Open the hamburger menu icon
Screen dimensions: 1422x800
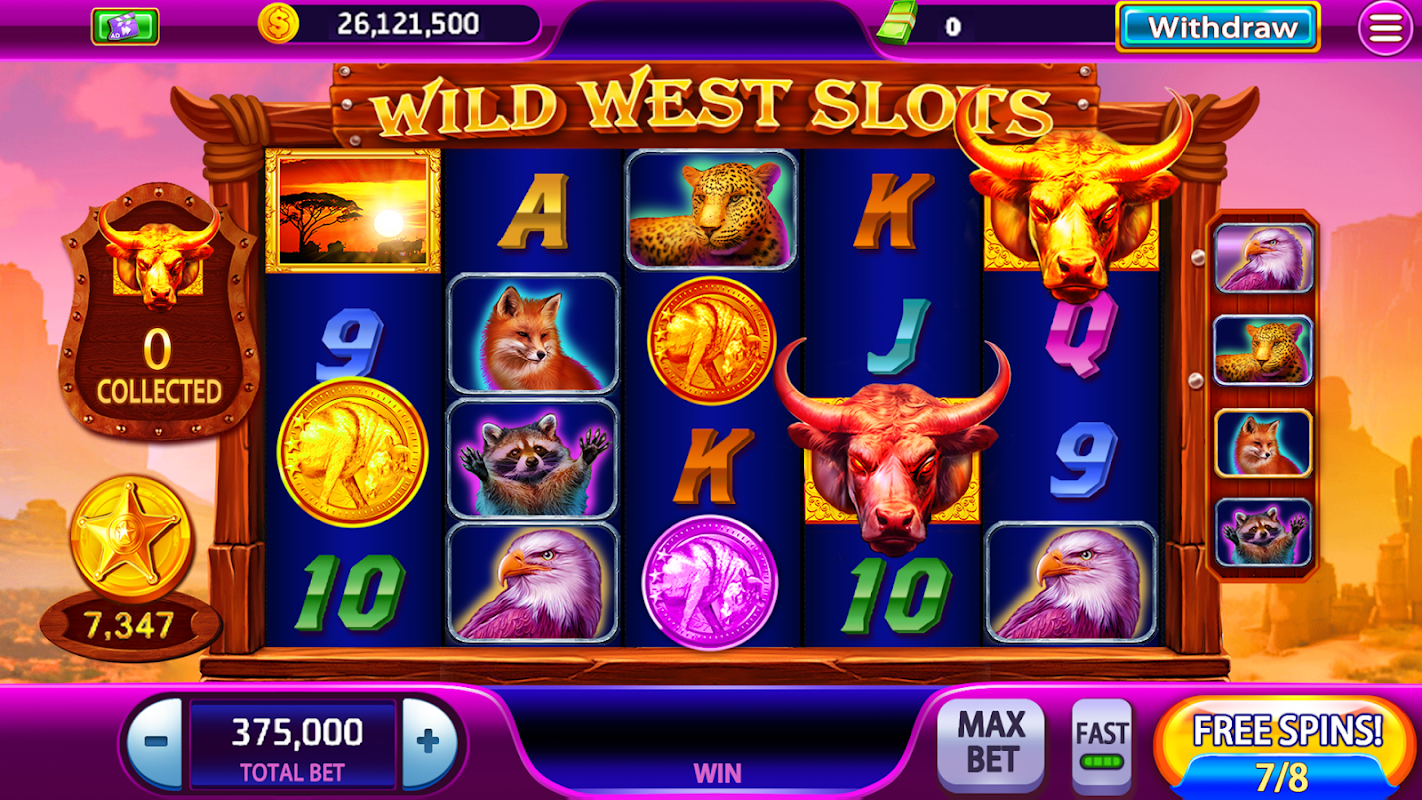[x=1385, y=27]
